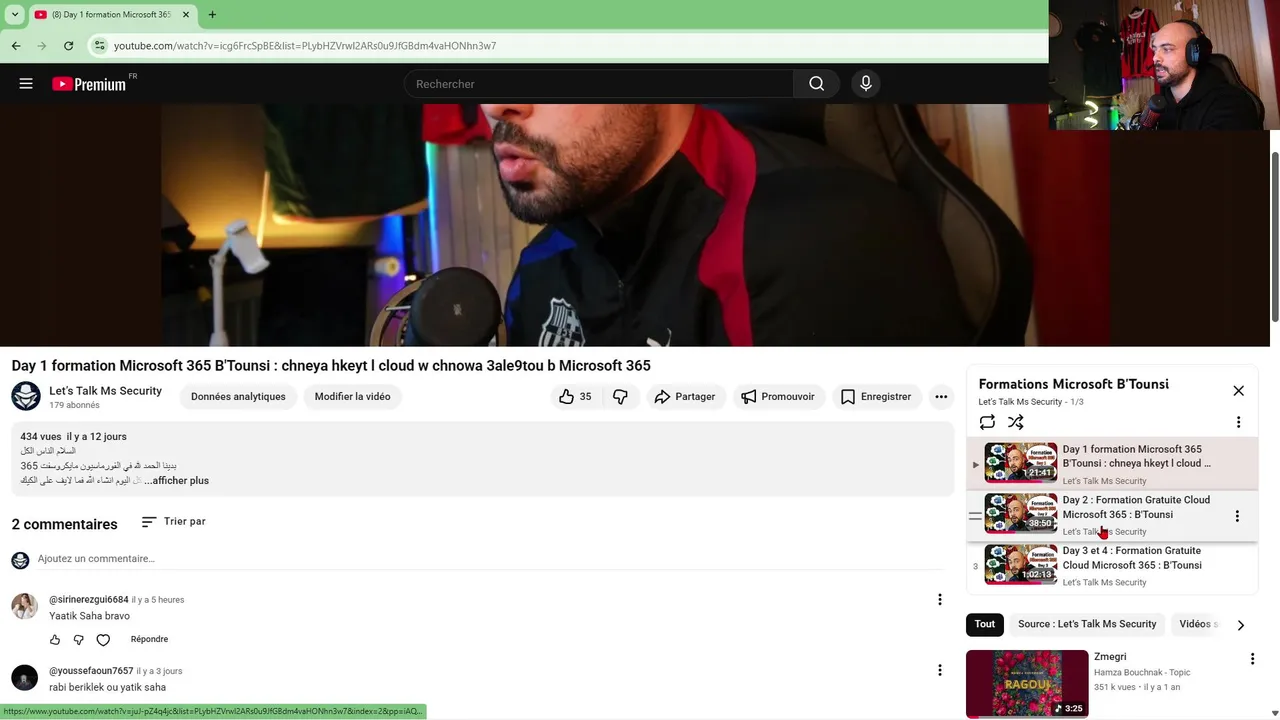Image resolution: width=1280 pixels, height=720 pixels.
Task: Click the browser address bar URL
Action: coord(305,46)
